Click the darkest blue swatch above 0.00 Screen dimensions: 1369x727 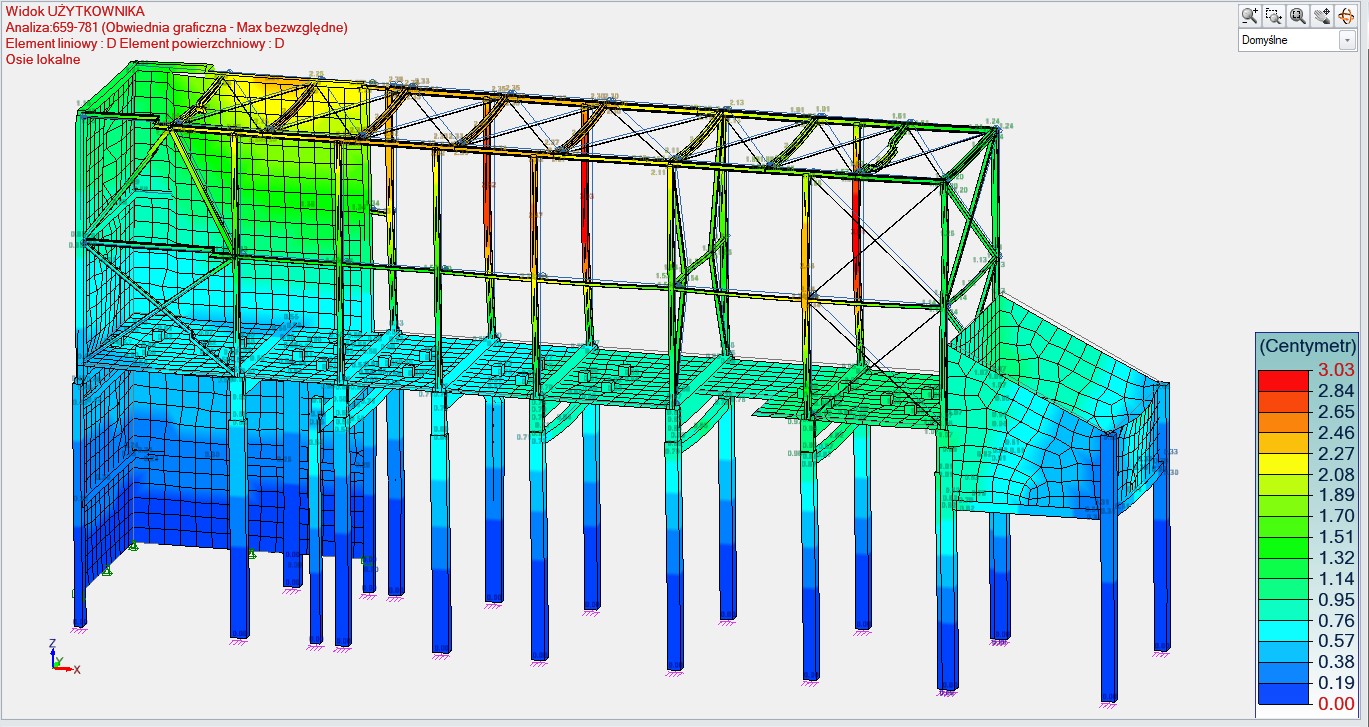click(x=1283, y=694)
